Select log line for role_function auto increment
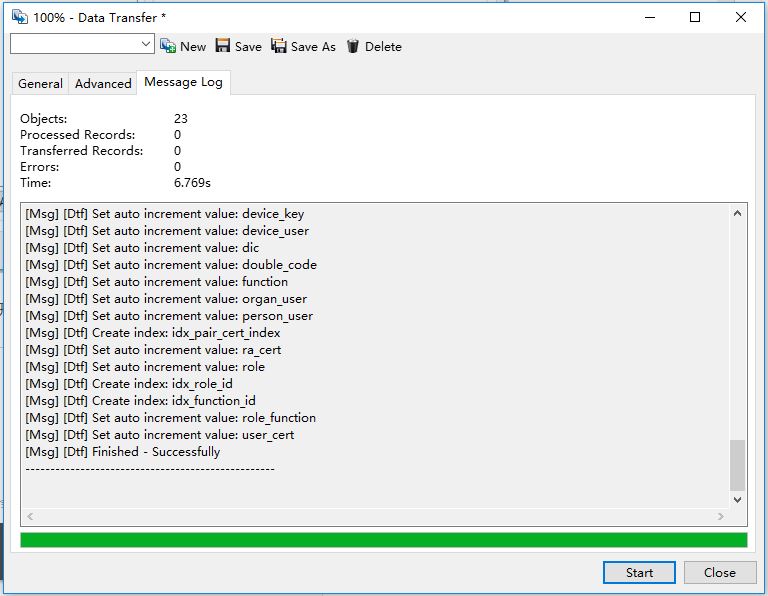 (x=170, y=418)
